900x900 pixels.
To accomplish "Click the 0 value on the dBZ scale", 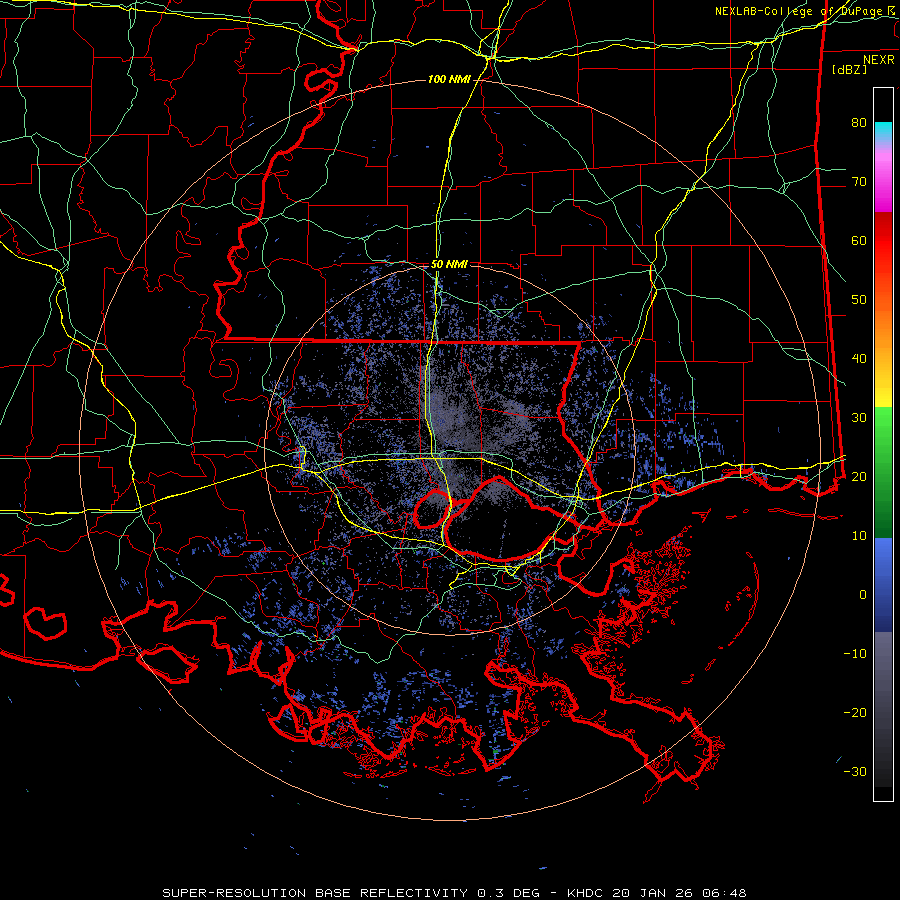I will pyautogui.click(x=863, y=595).
